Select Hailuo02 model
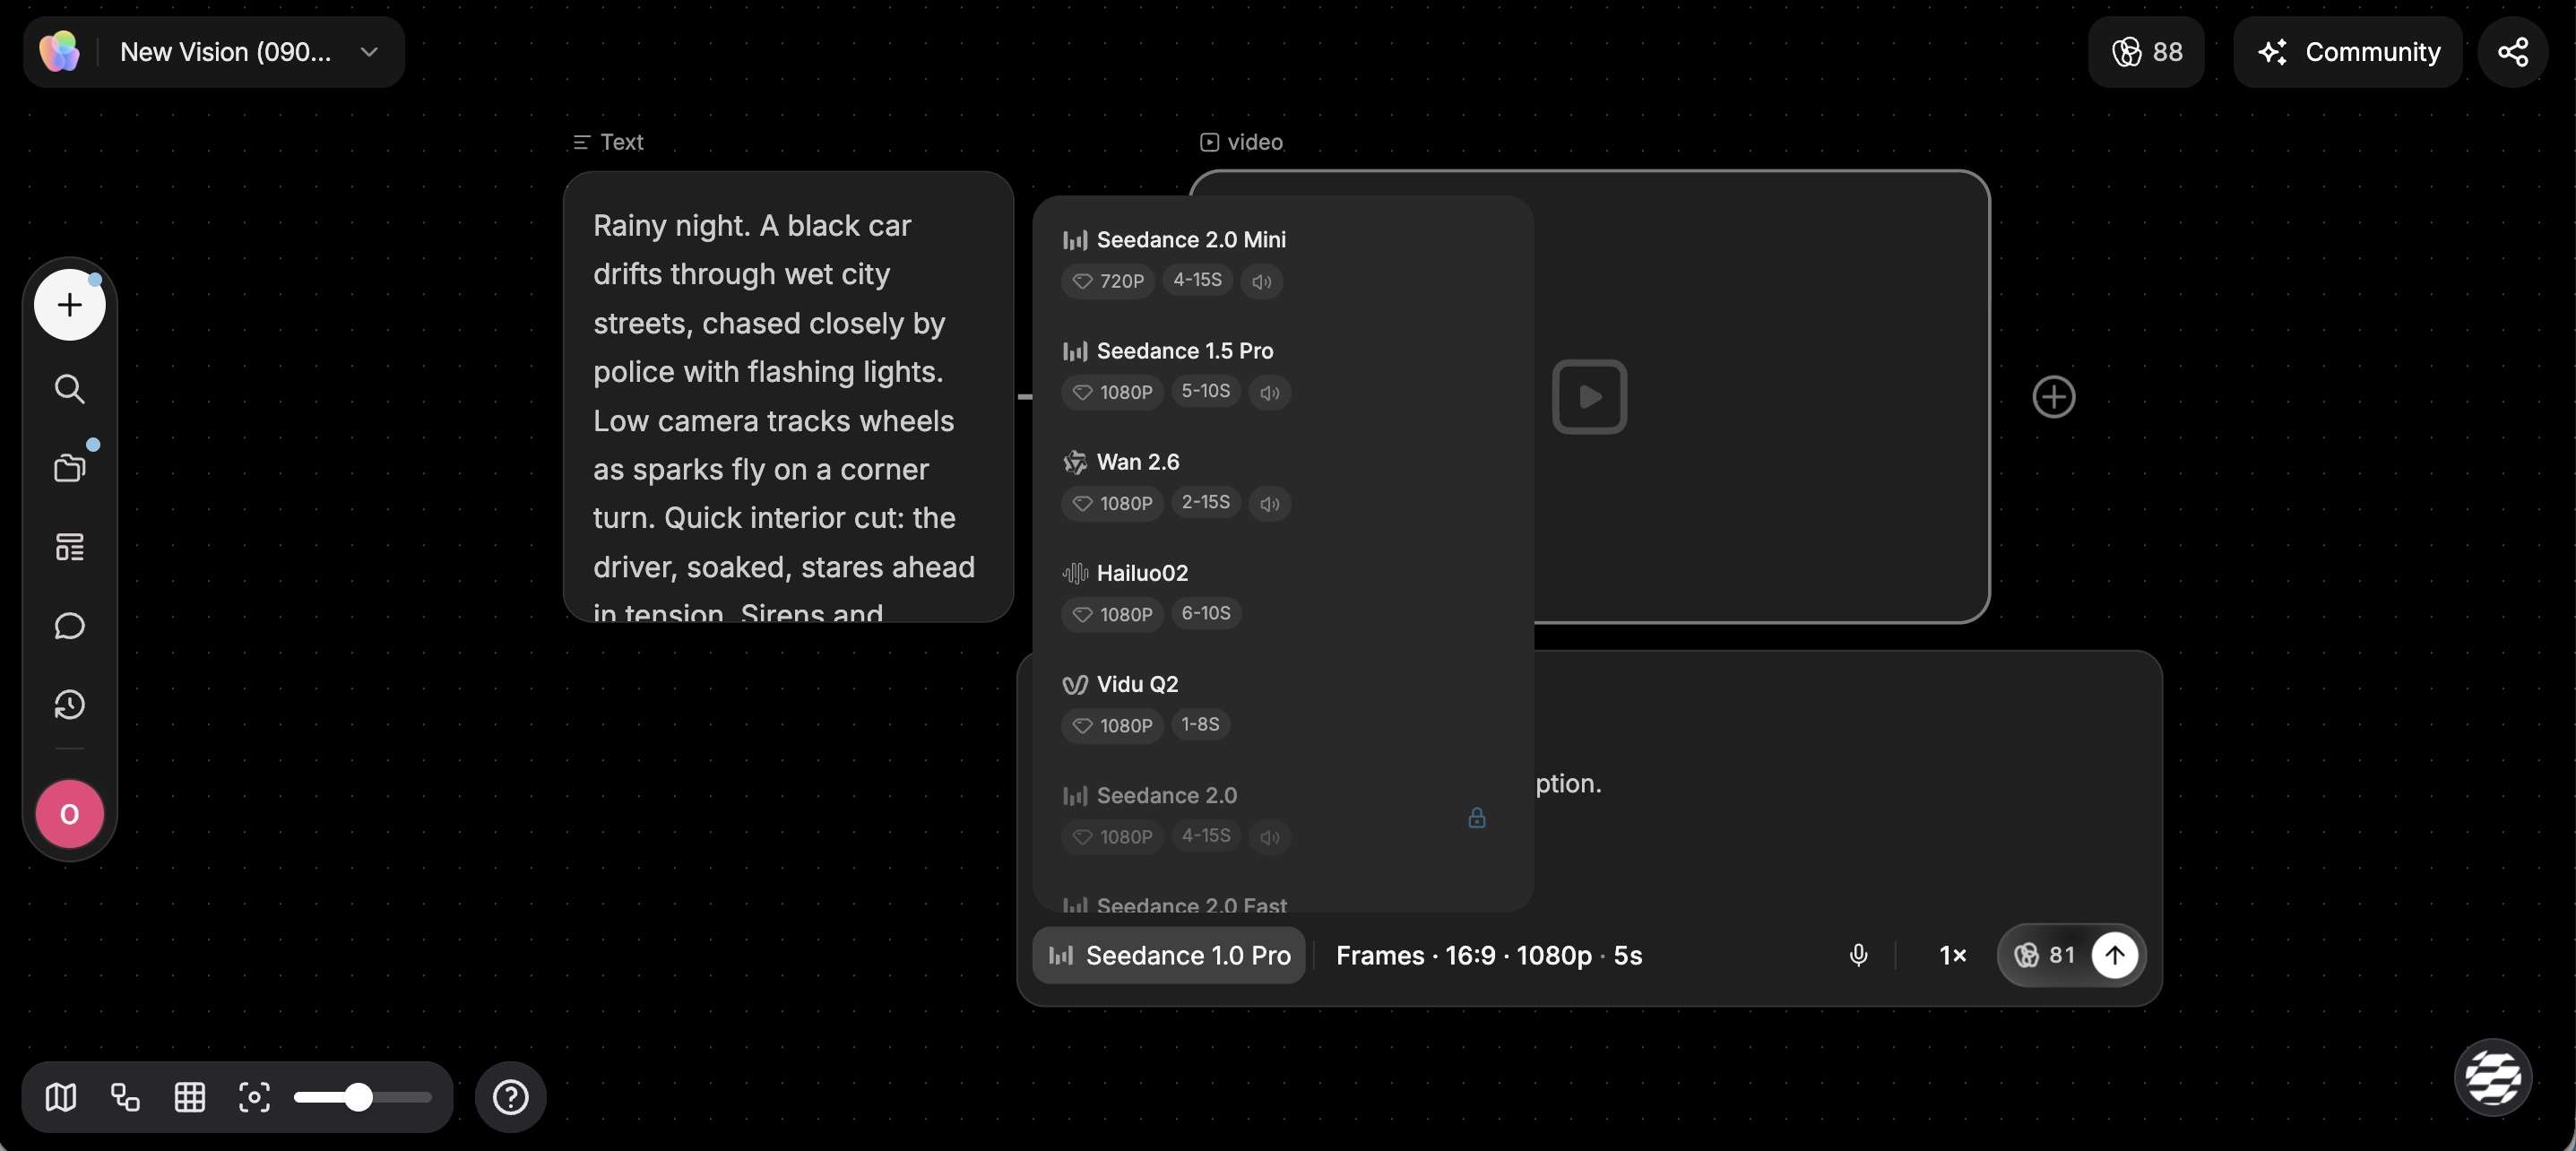Viewport: 2576px width, 1151px height. point(1282,593)
